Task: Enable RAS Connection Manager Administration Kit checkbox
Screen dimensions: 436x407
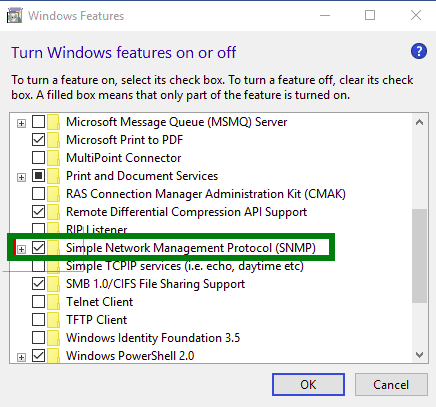Action: coord(38,194)
